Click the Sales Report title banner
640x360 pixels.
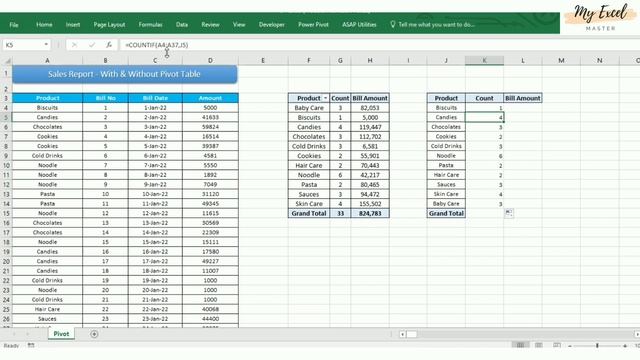coord(124,74)
